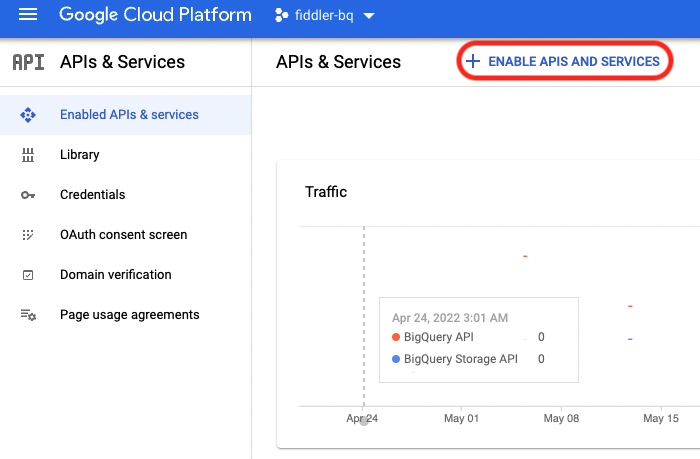This screenshot has height=459, width=700.
Task: Click the BigQuery API value 0
Action: (541, 337)
